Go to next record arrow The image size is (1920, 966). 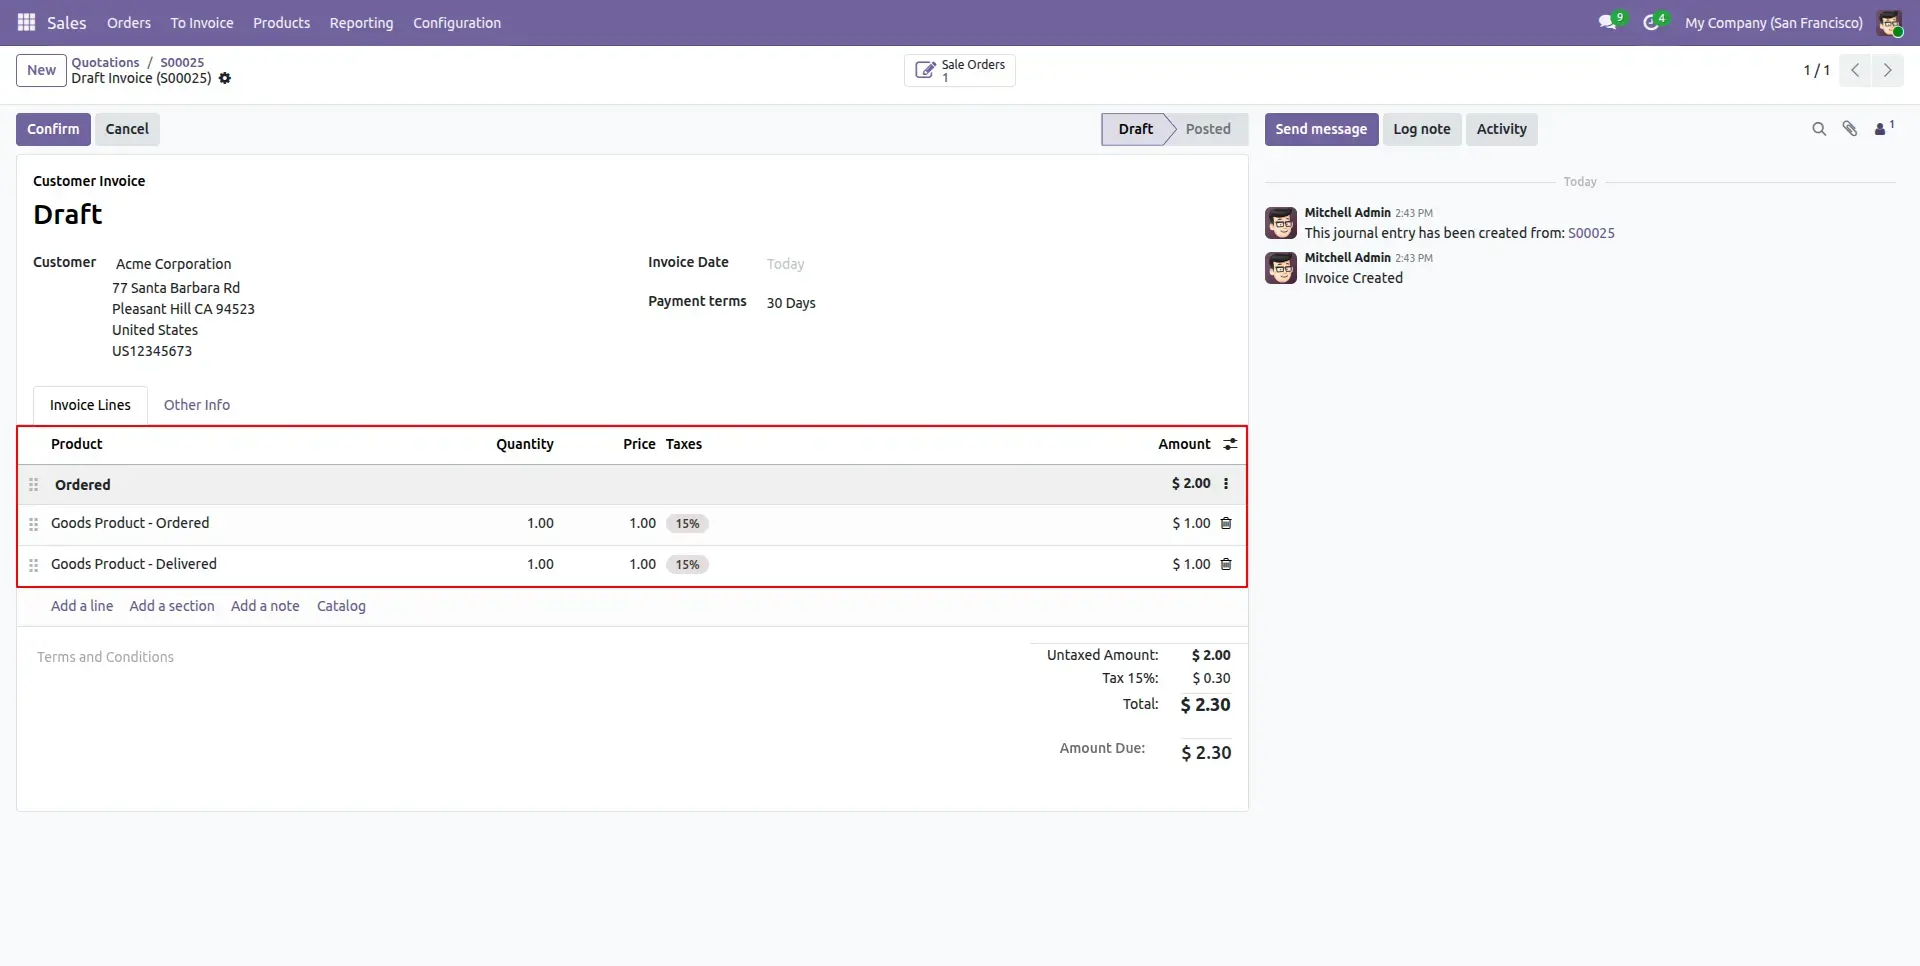(1887, 70)
